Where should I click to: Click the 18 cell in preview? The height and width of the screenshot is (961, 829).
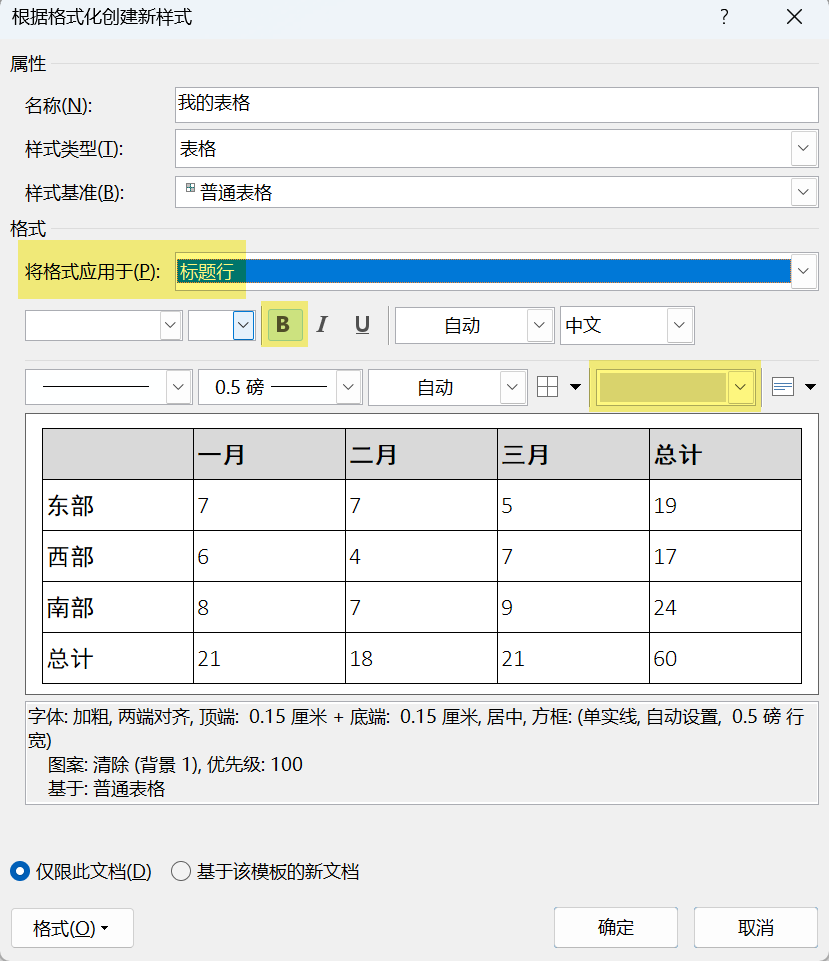coord(421,658)
